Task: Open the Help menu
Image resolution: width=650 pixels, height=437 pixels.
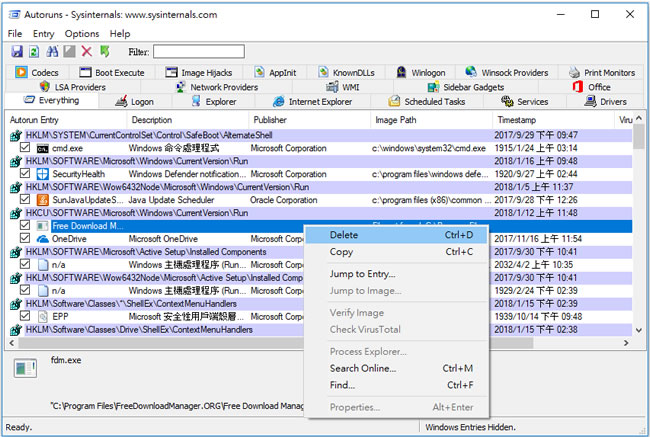Action: coord(120,34)
